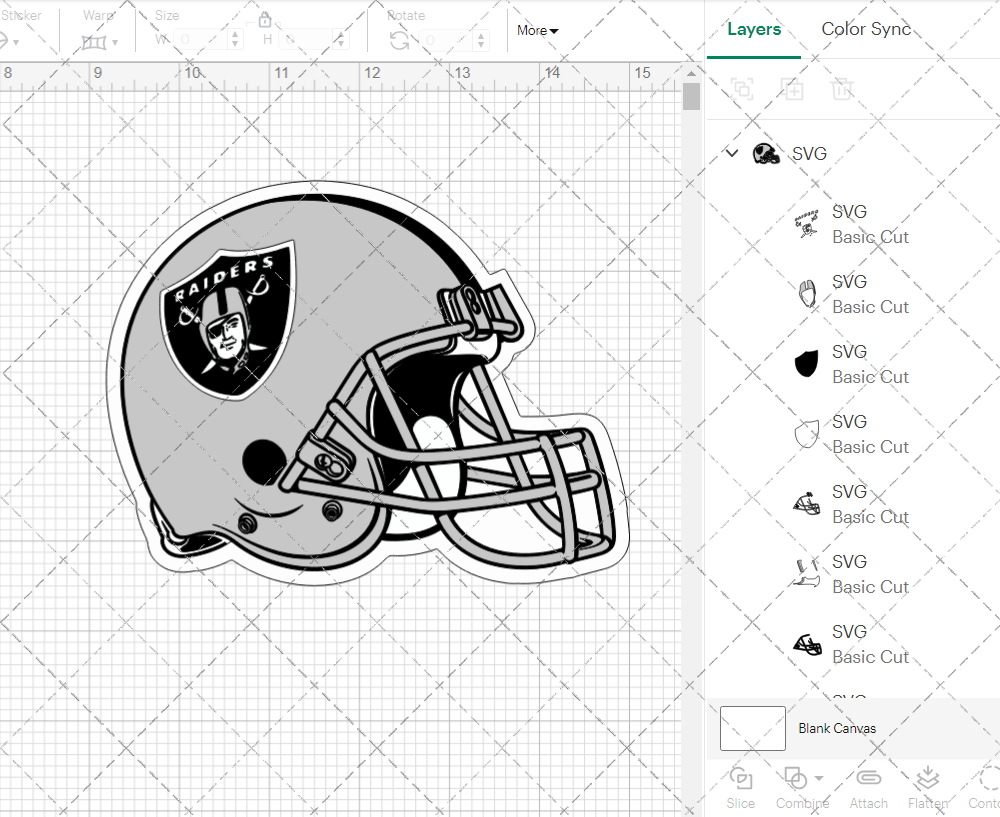1000x817 pixels.
Task: Click the canvas vertical scrollbar
Action: pyautogui.click(x=691, y=96)
